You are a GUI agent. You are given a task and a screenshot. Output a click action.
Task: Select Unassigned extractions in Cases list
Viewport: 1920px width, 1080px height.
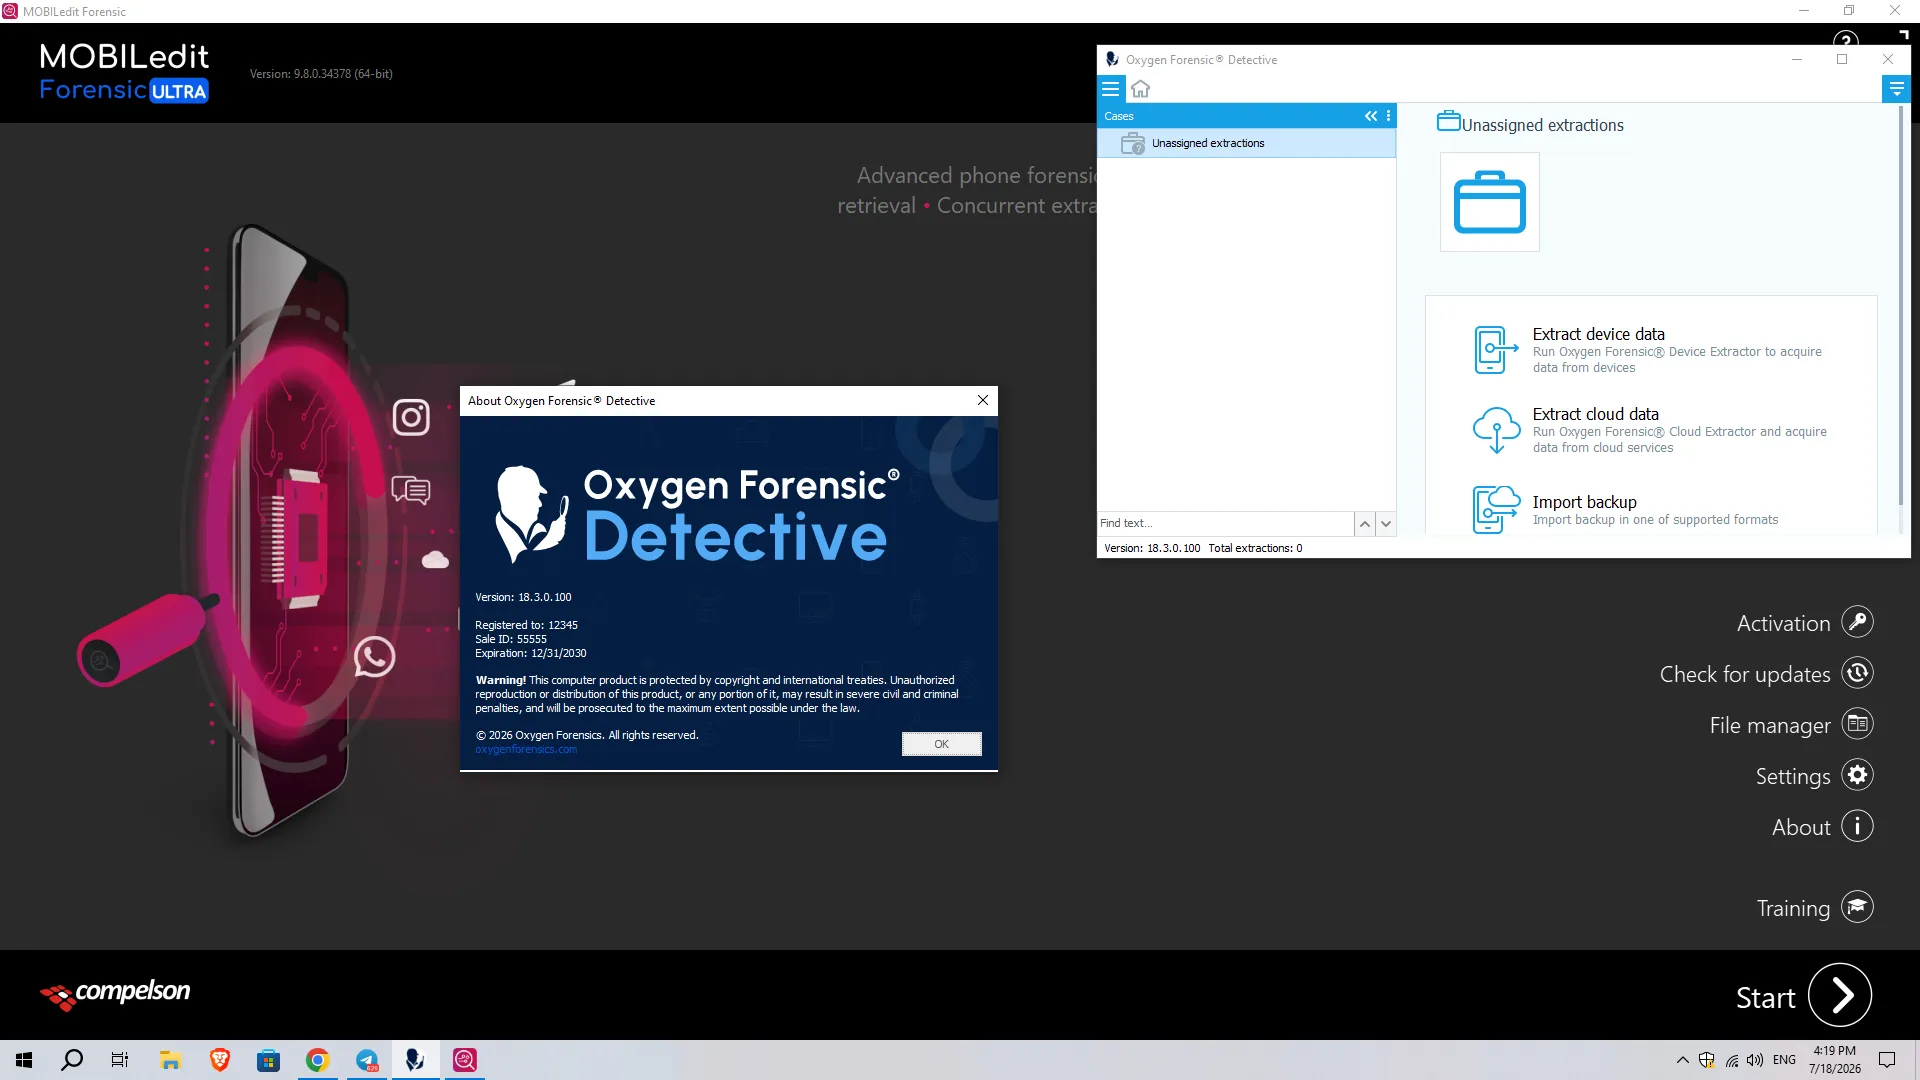(1246, 143)
